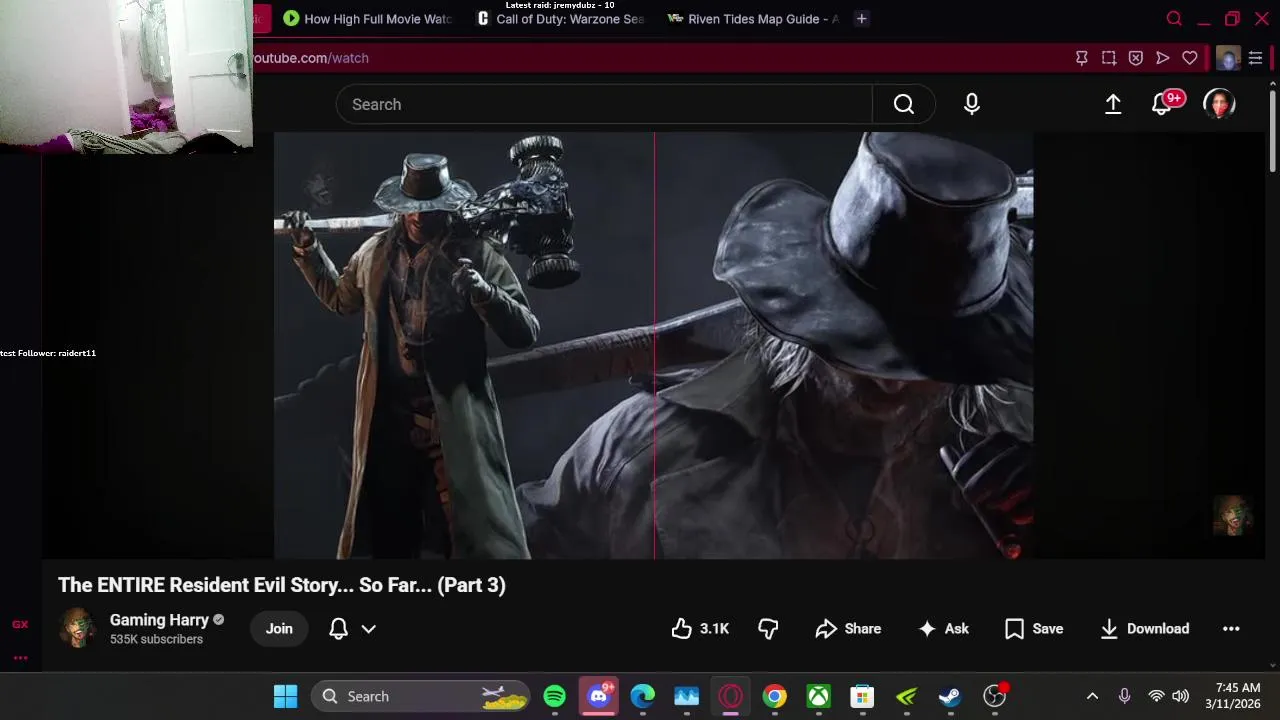Click the pin icon in the address bar
Viewport: 1280px width, 720px height.
click(1081, 58)
